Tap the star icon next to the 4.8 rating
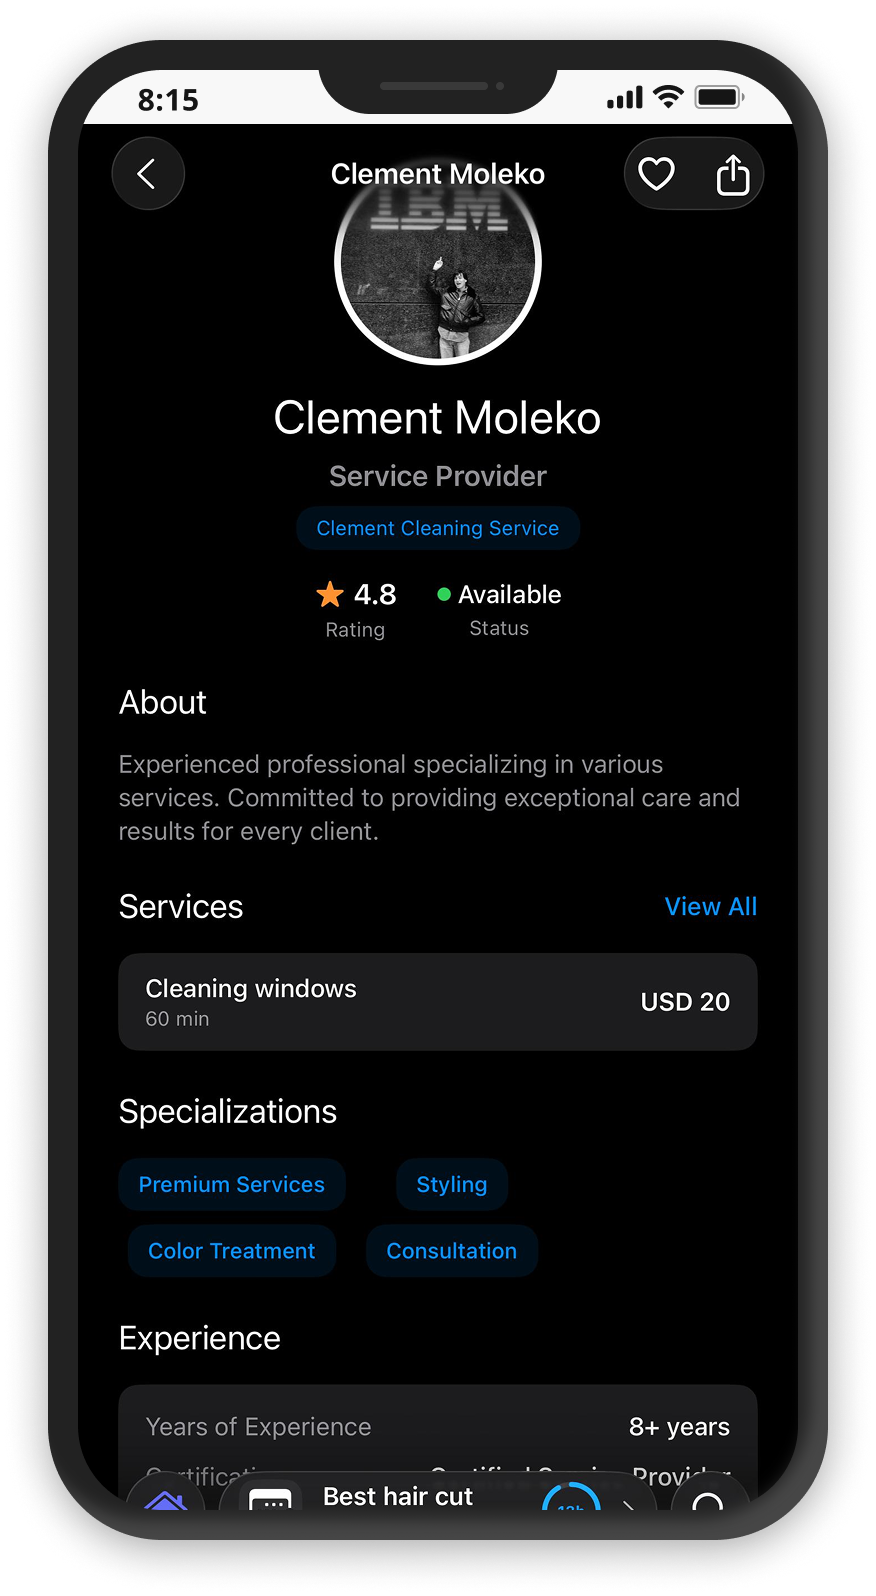The width and height of the screenshot is (876, 1596). click(329, 594)
